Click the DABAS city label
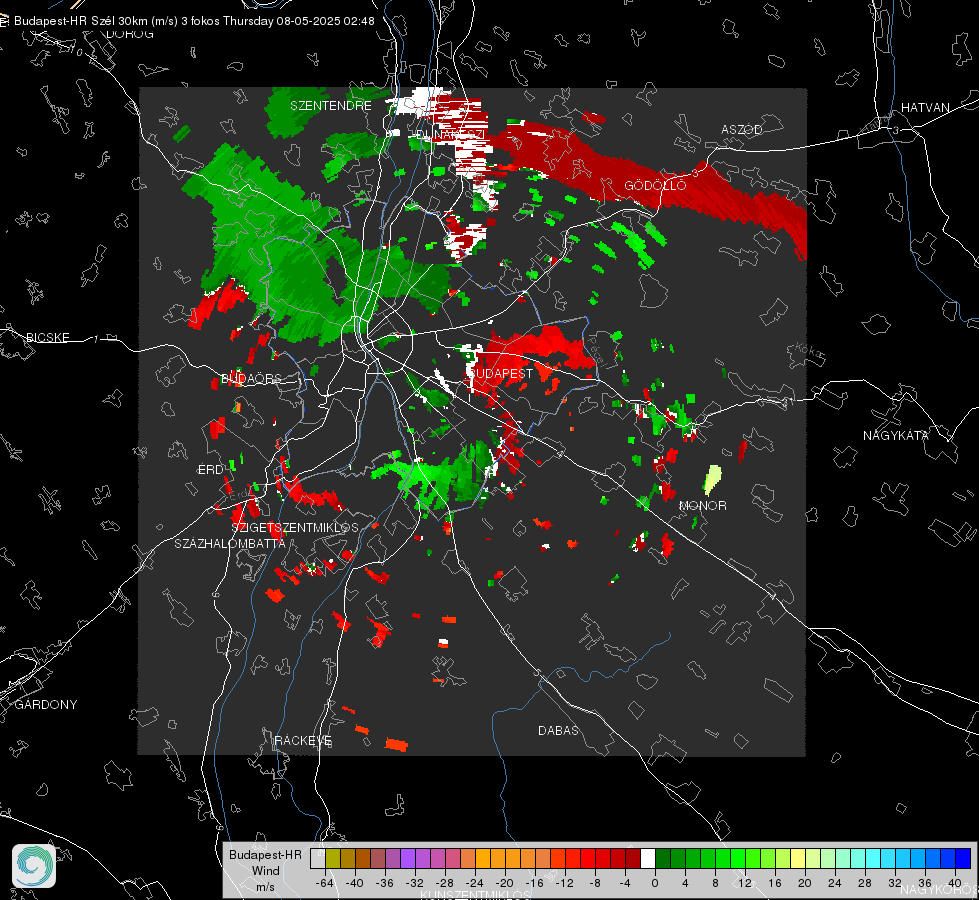The height and width of the screenshot is (900, 979). (x=558, y=730)
